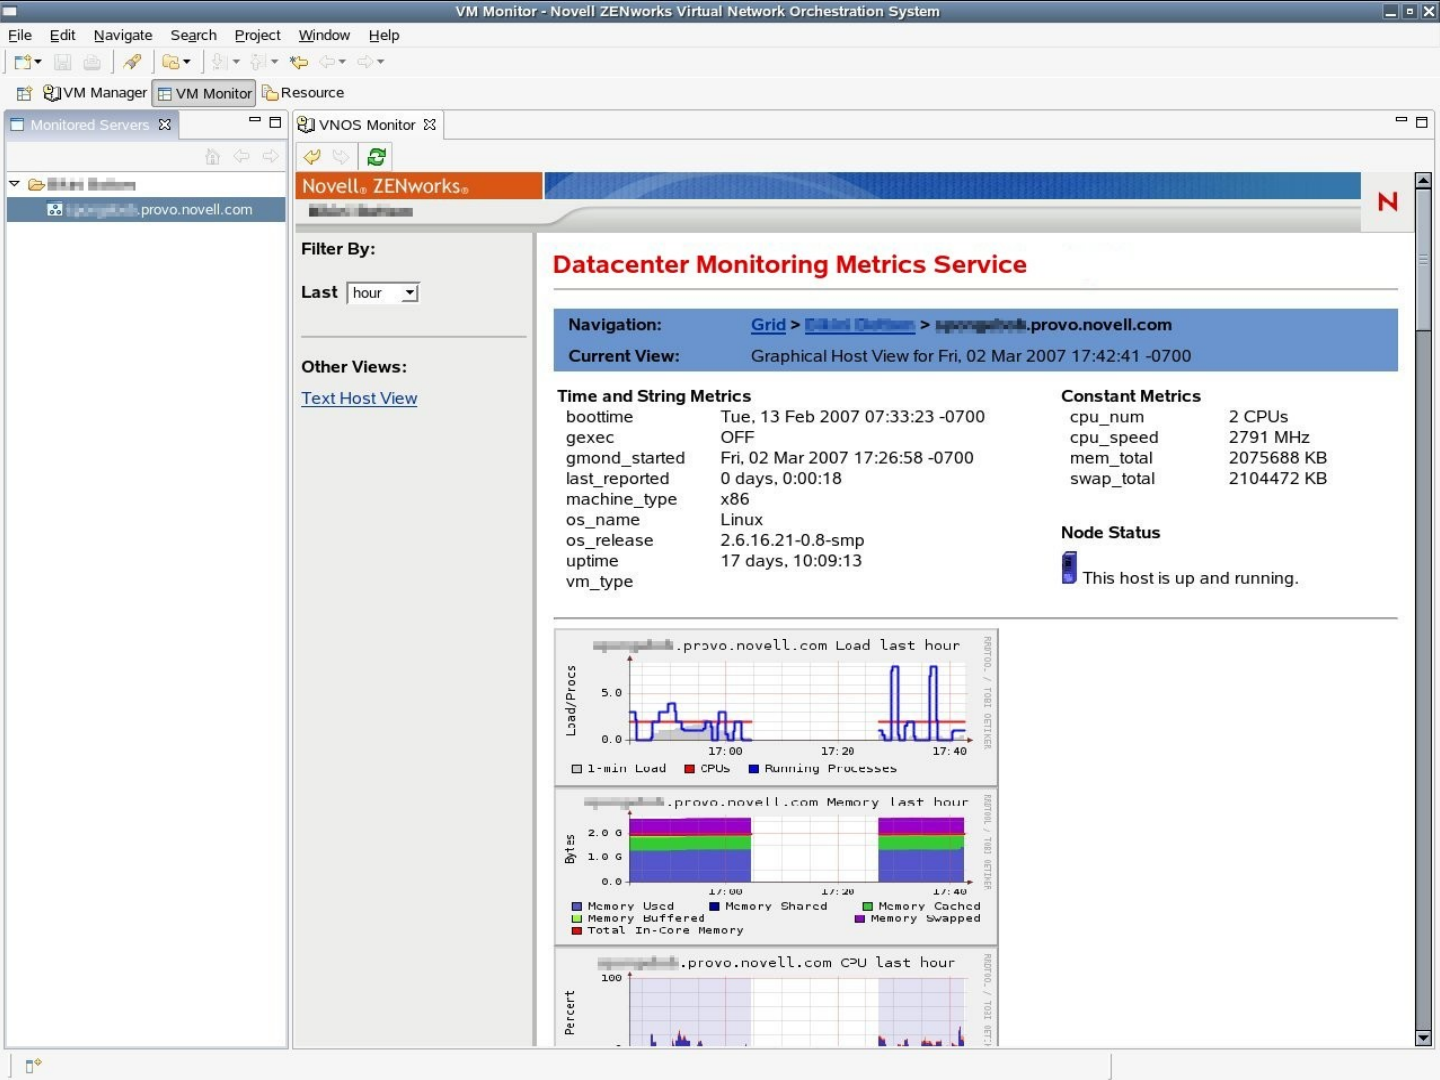1440x1080 pixels.
Task: Click the Home icon in Monitored Servers
Action: [212, 156]
